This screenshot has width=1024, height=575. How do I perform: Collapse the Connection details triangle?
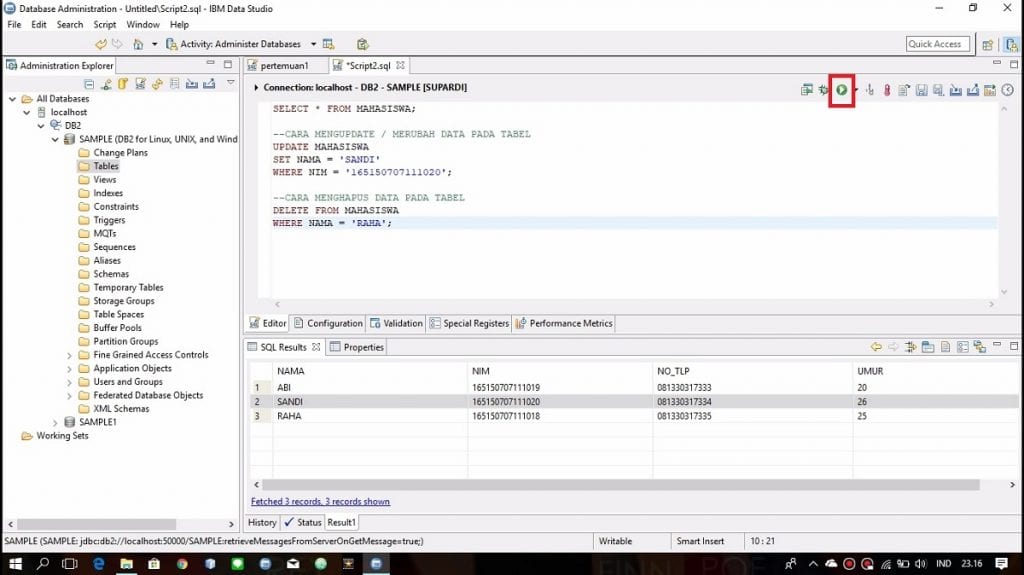(x=256, y=88)
